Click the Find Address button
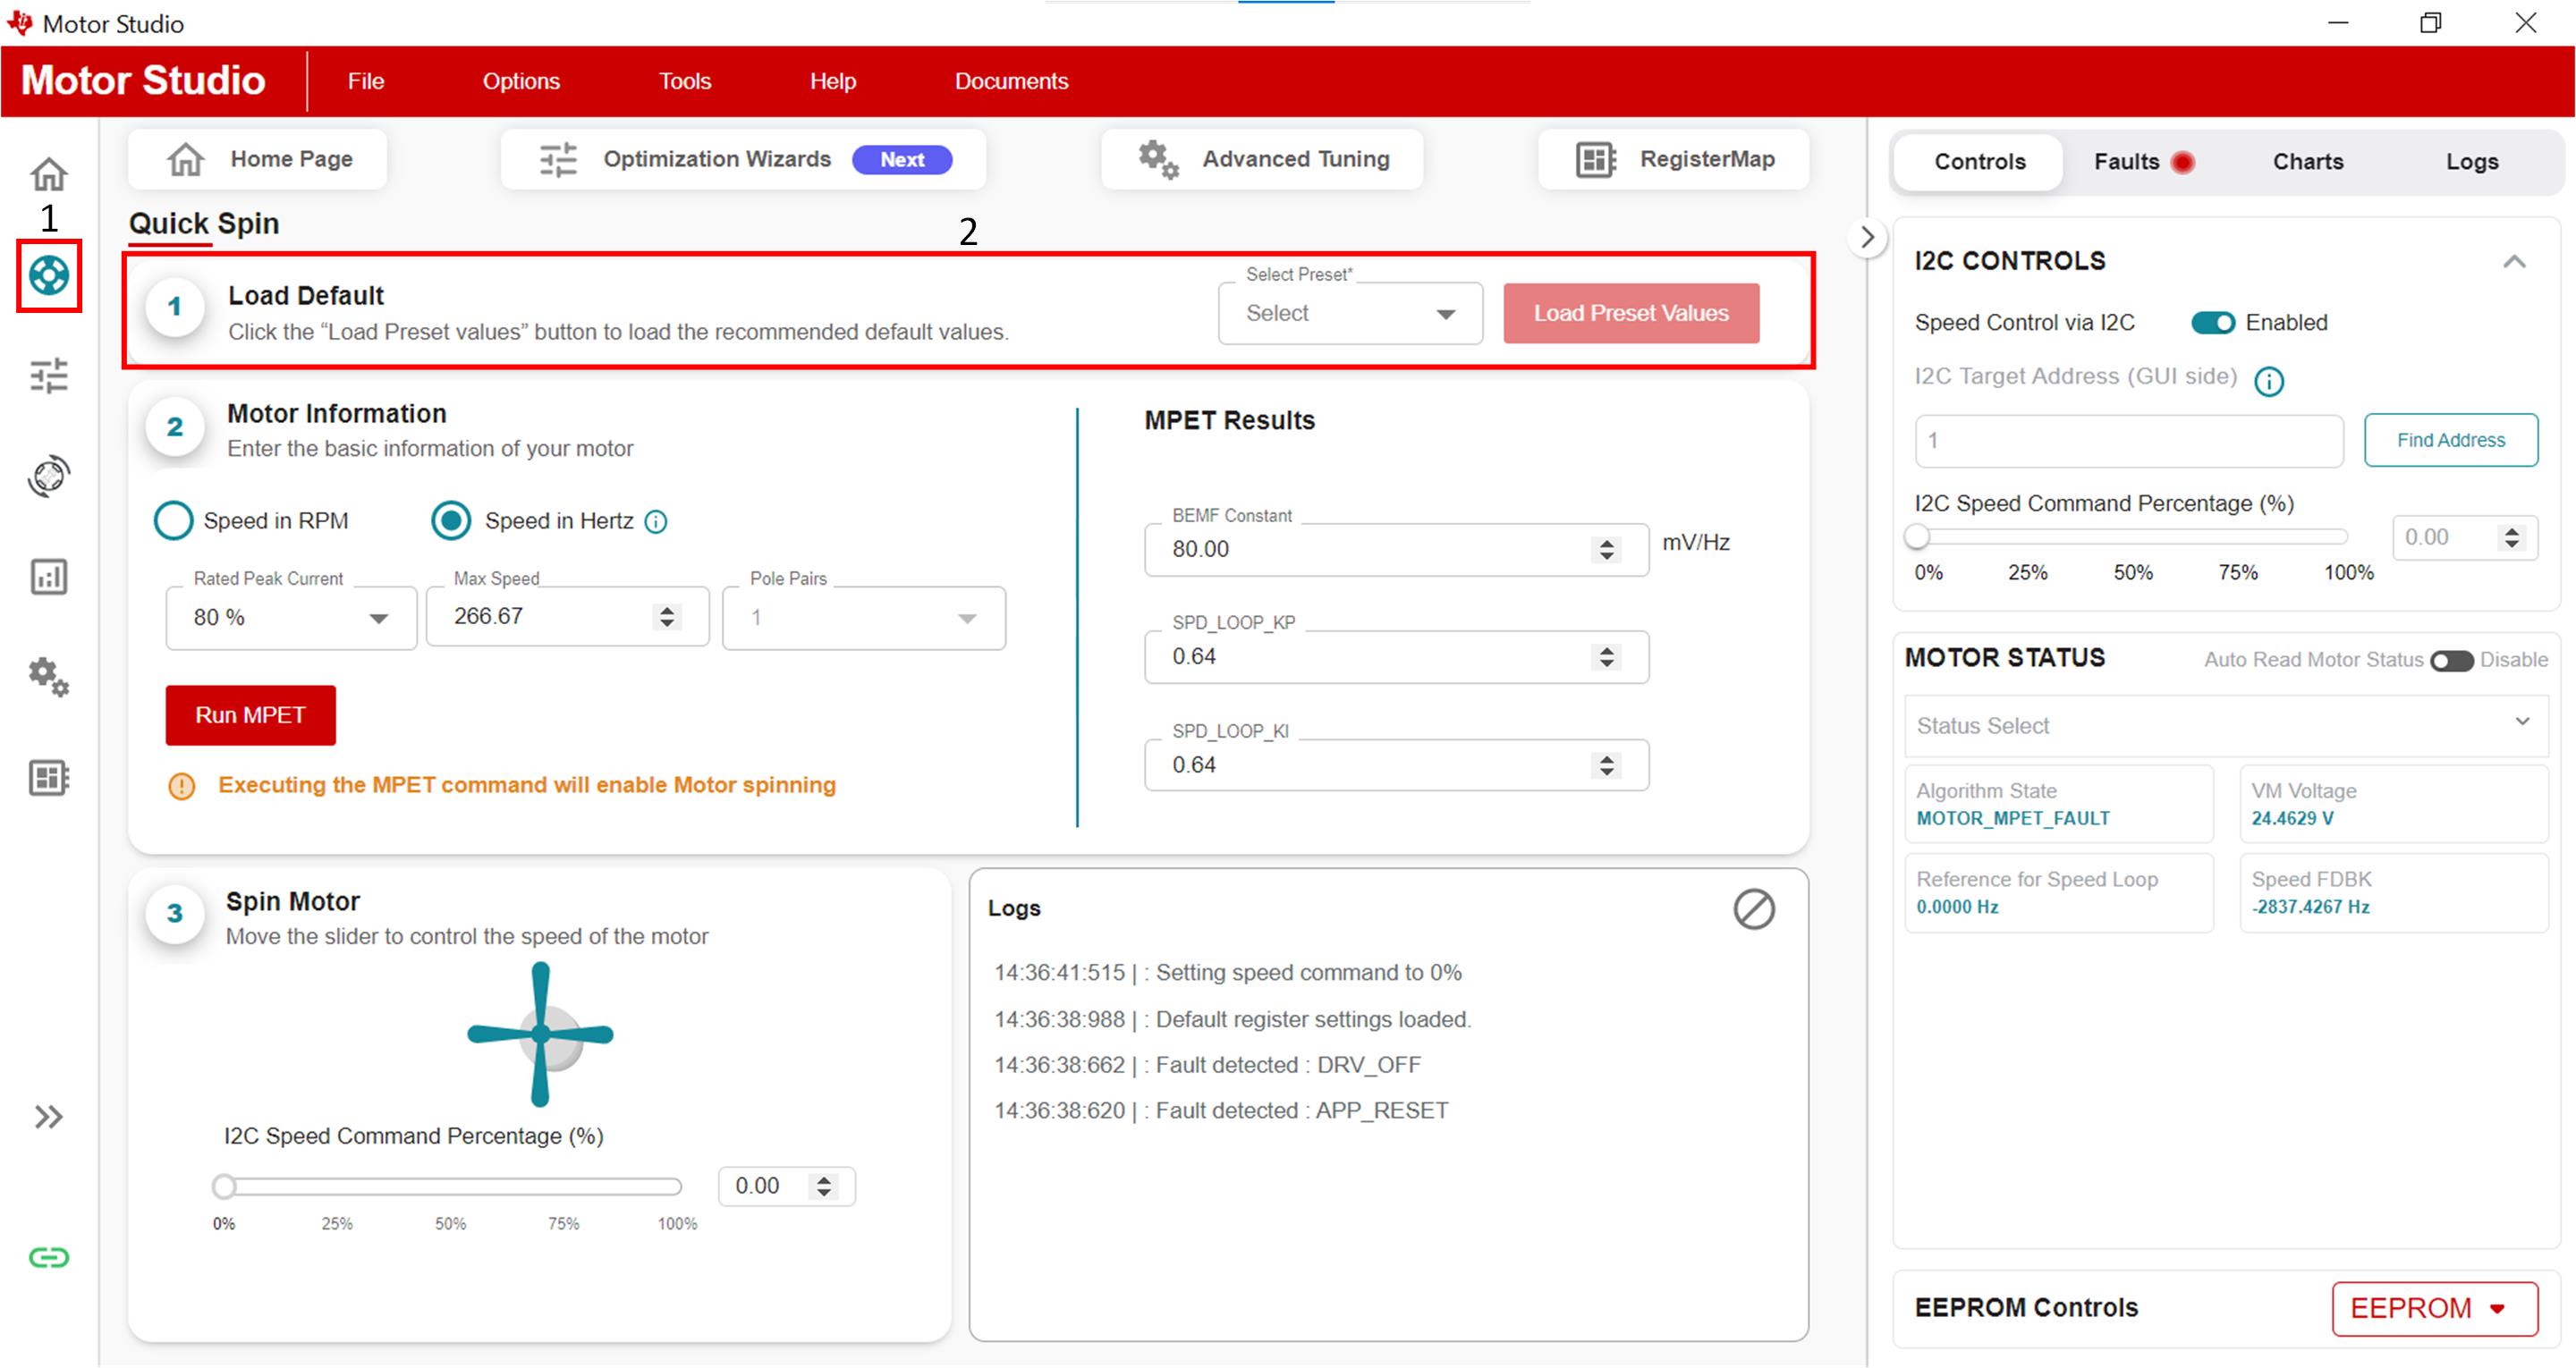2576x1368 pixels. [x=2449, y=440]
